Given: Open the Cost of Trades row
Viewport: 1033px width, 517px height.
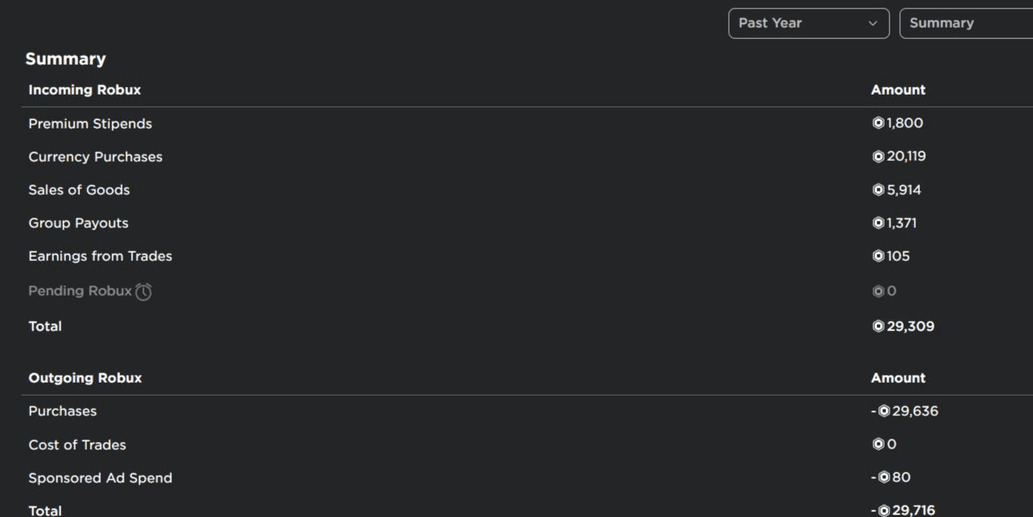Looking at the screenshot, I should pos(527,445).
